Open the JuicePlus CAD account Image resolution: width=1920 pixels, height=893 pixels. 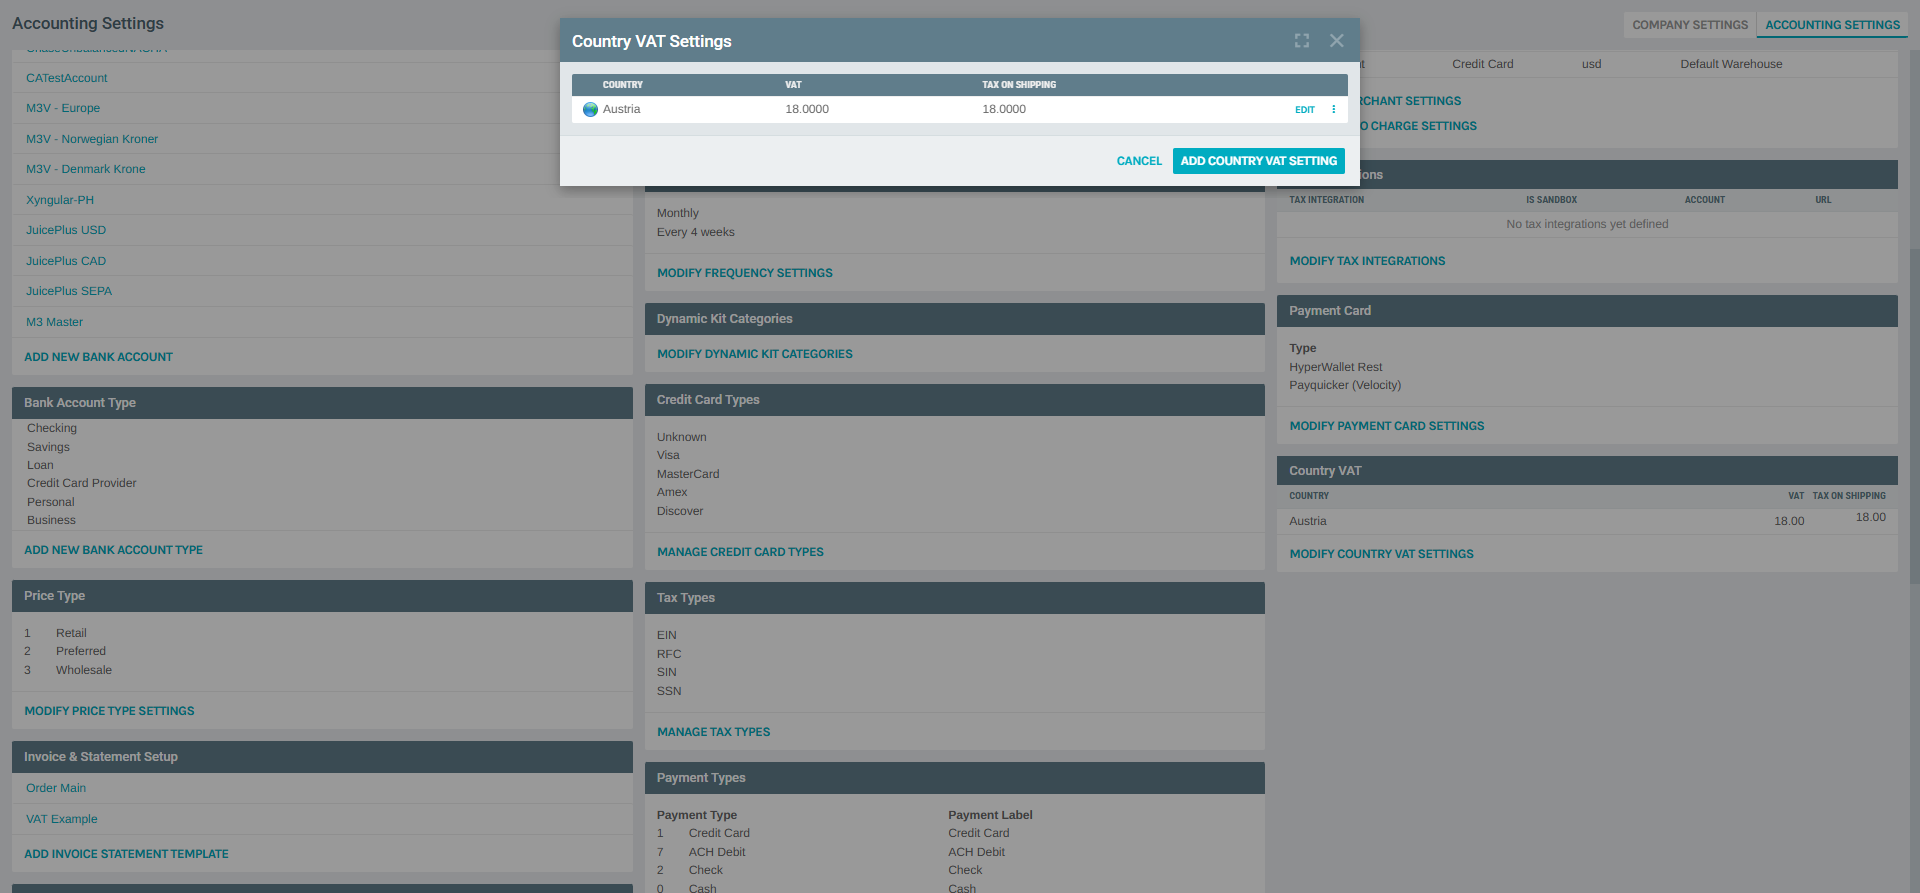(x=66, y=261)
